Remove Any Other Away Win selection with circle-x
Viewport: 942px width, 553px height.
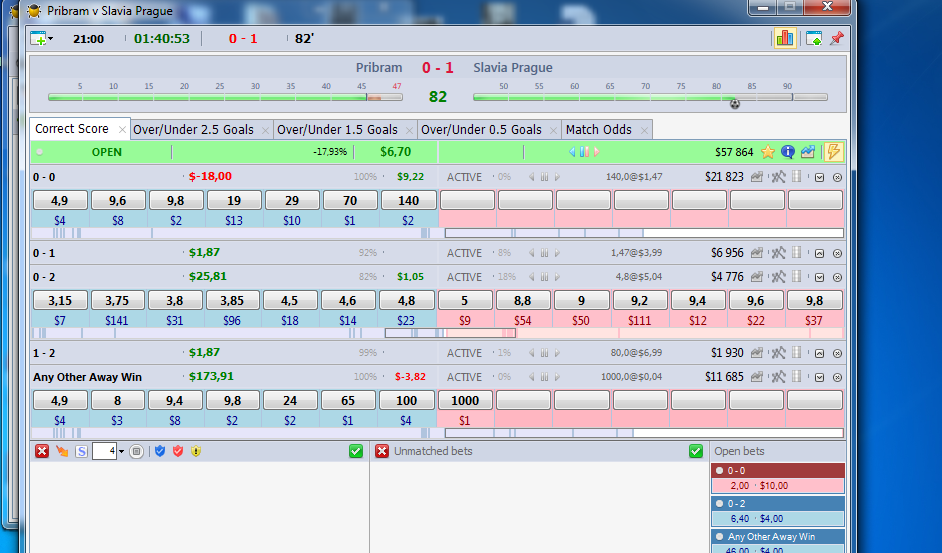coord(837,377)
